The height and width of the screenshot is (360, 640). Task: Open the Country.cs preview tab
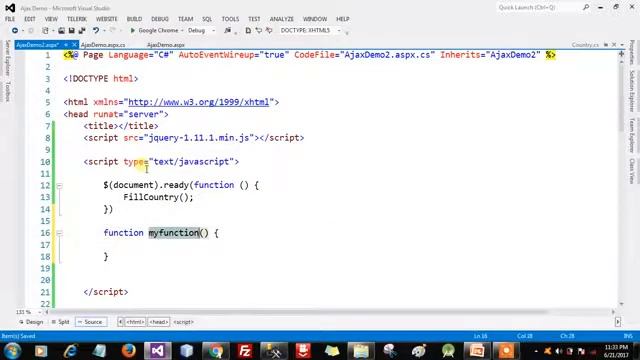pos(585,45)
